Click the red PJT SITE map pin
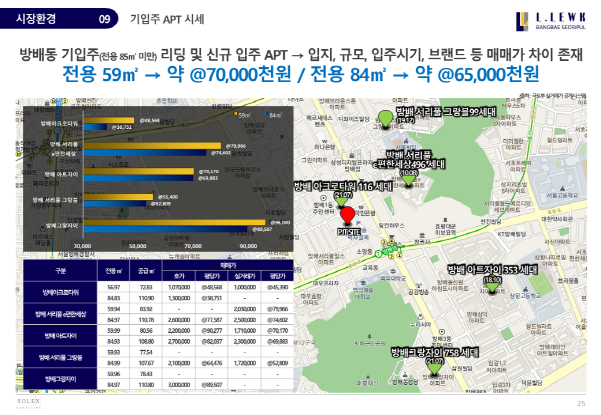 [347, 215]
